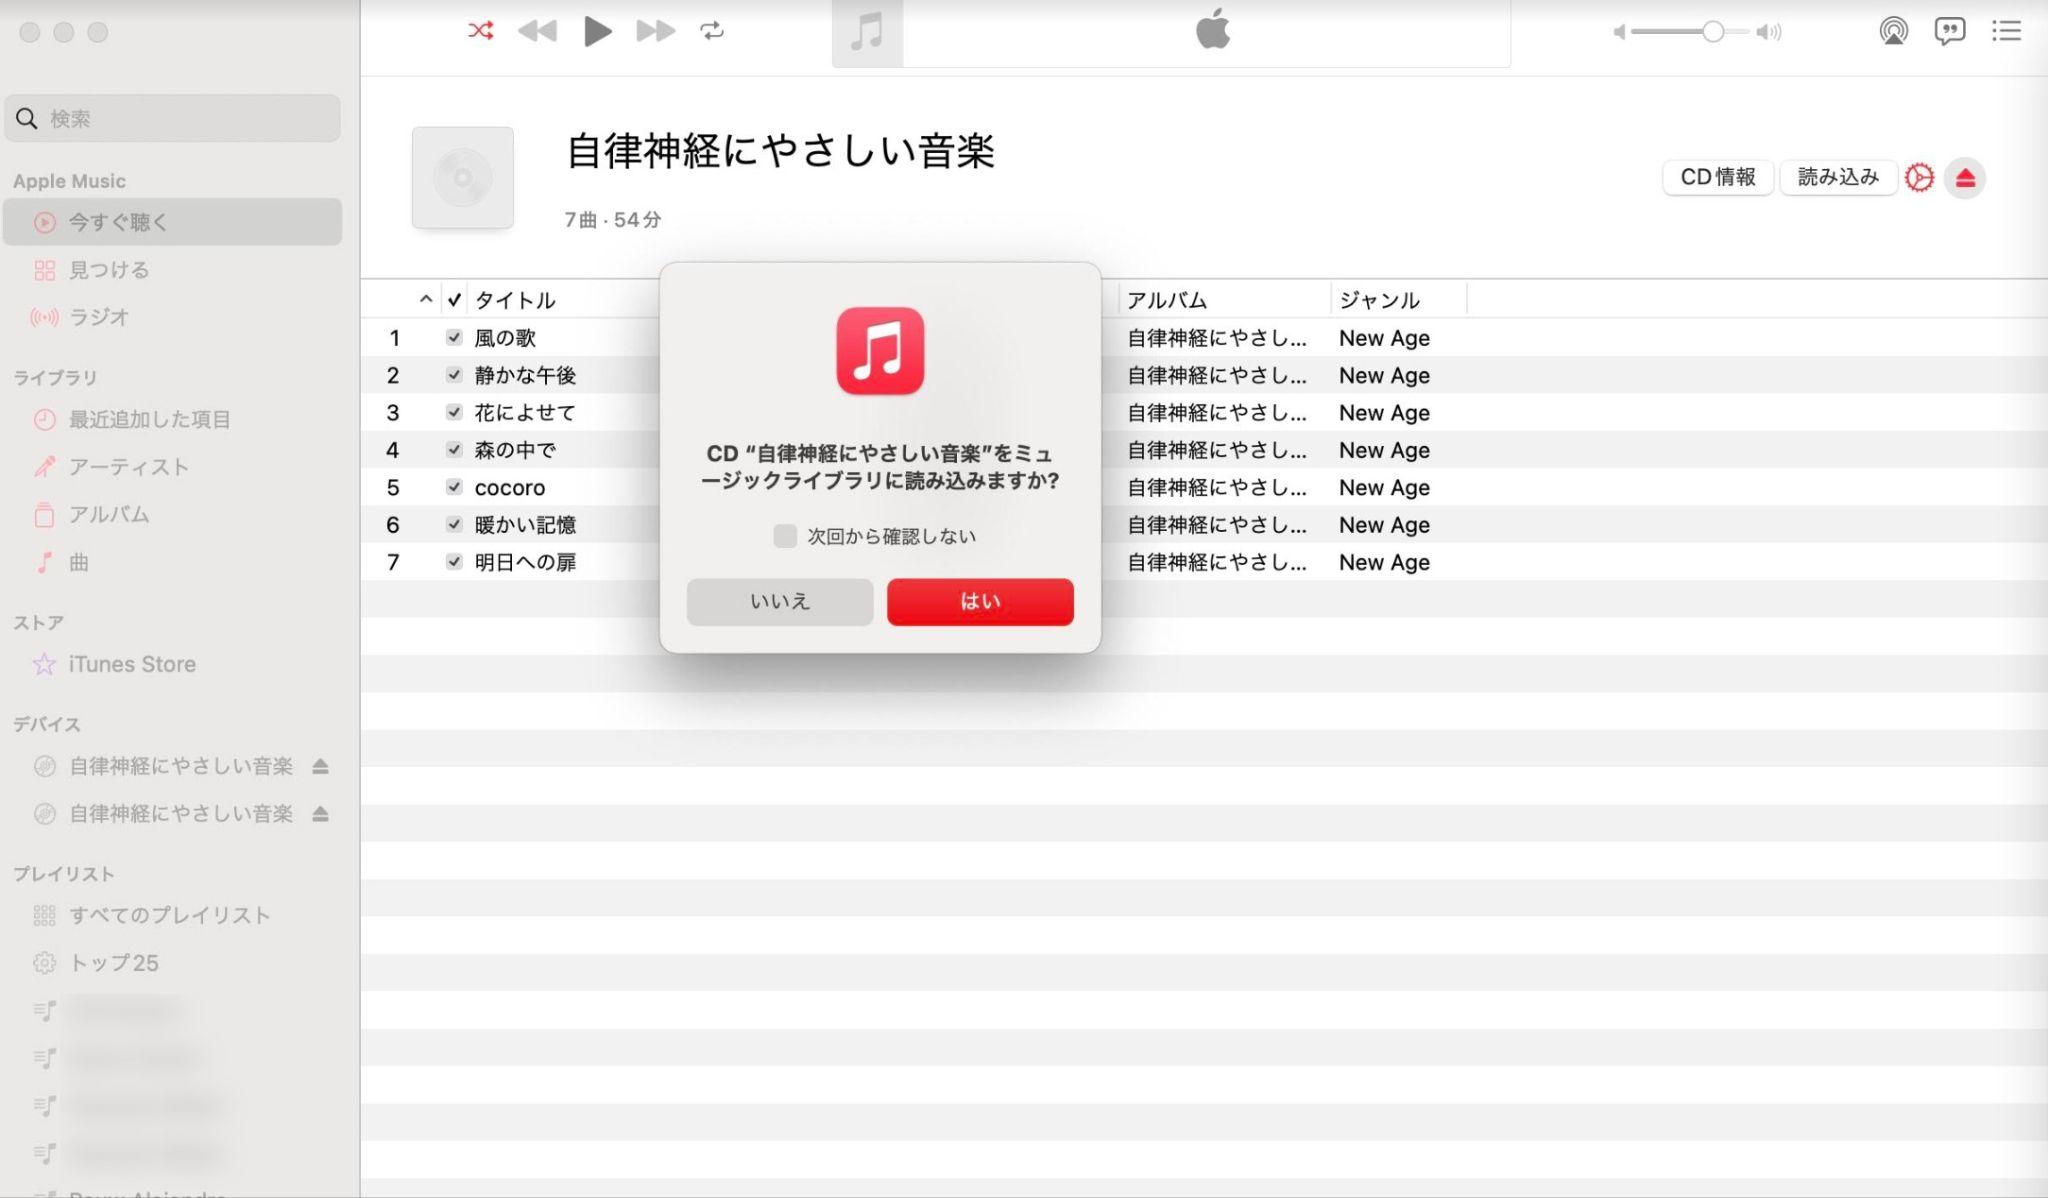Skip to the next track
The height and width of the screenshot is (1198, 2048).
[x=655, y=31]
